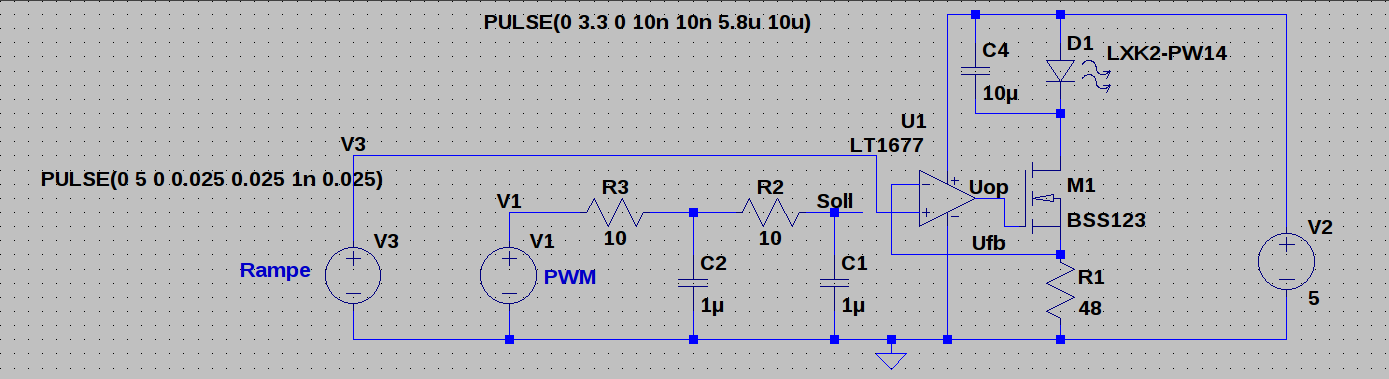Click the PULSE(0 5 0 0.025 0.025 1n 0.025) text

(x=212, y=180)
